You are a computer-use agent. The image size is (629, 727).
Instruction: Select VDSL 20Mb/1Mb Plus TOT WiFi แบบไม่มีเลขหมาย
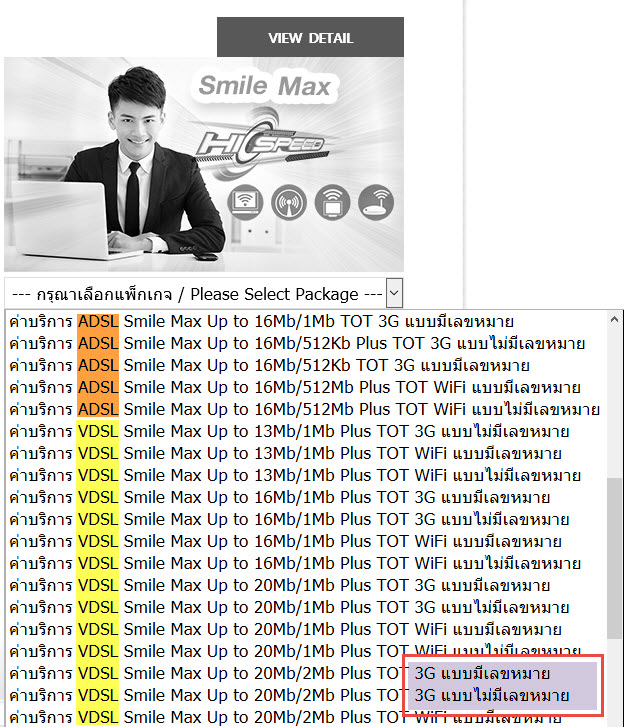[306, 652]
